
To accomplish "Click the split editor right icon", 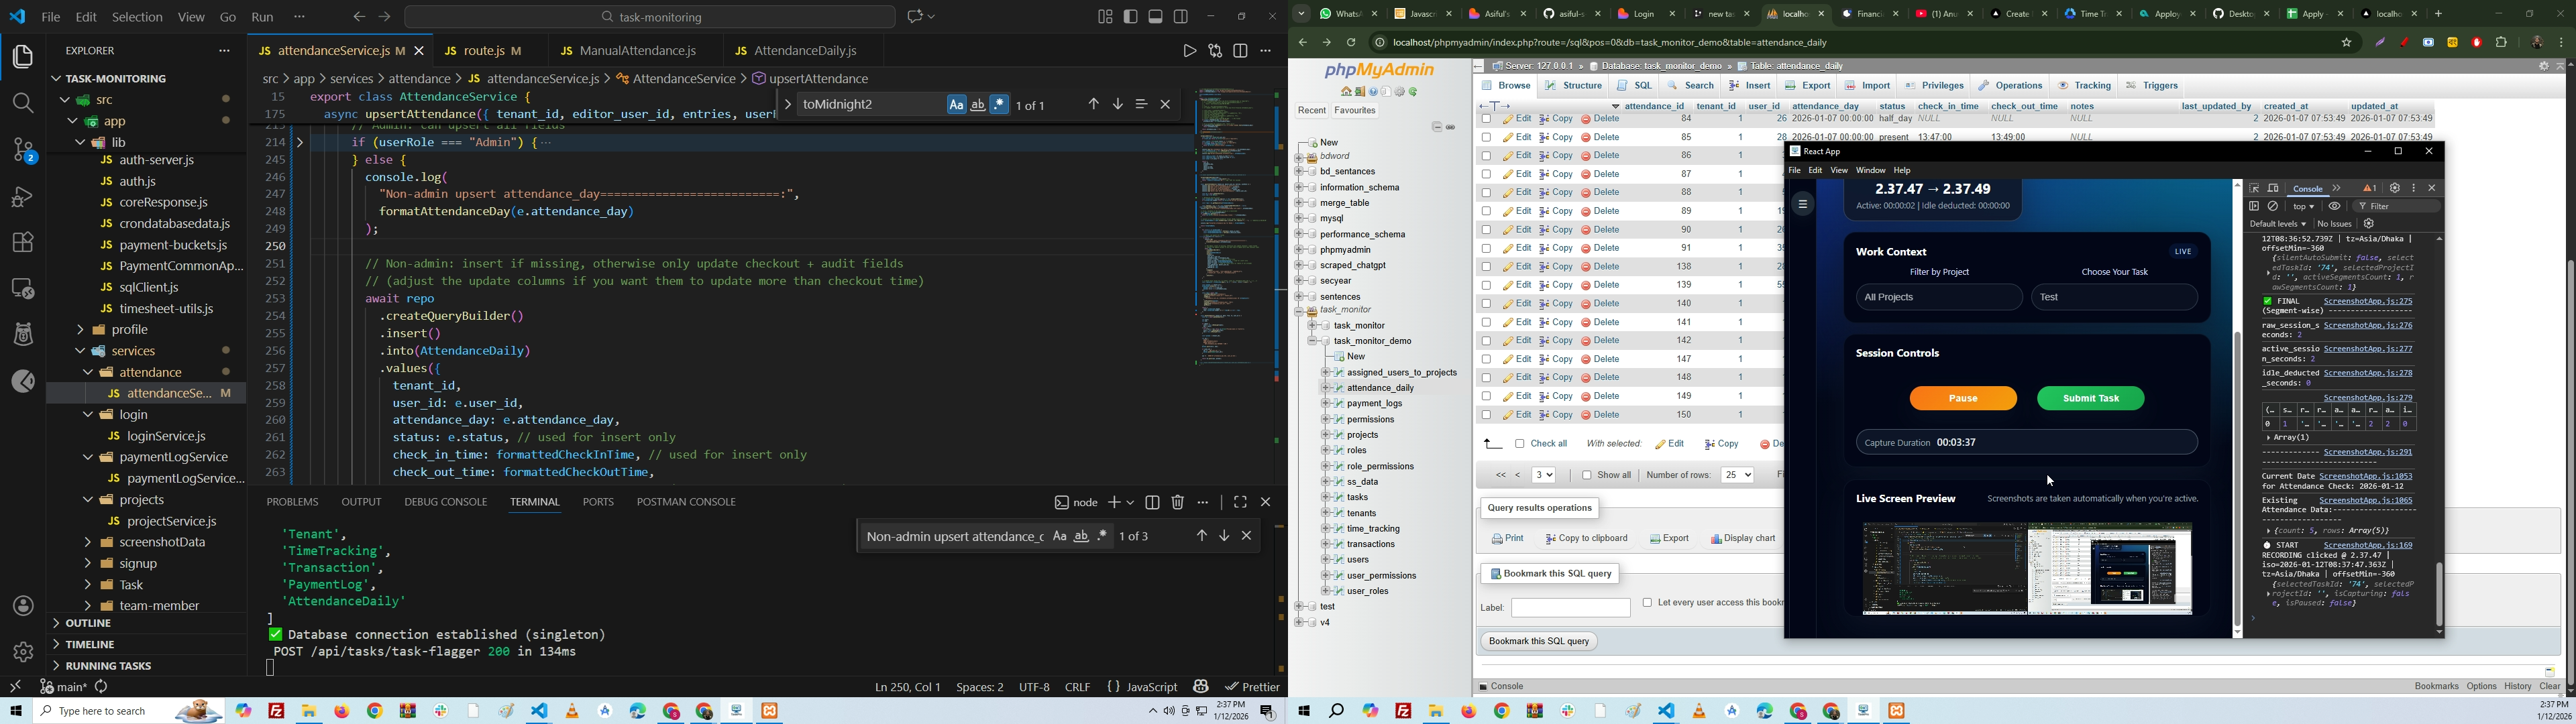I will [x=1241, y=51].
